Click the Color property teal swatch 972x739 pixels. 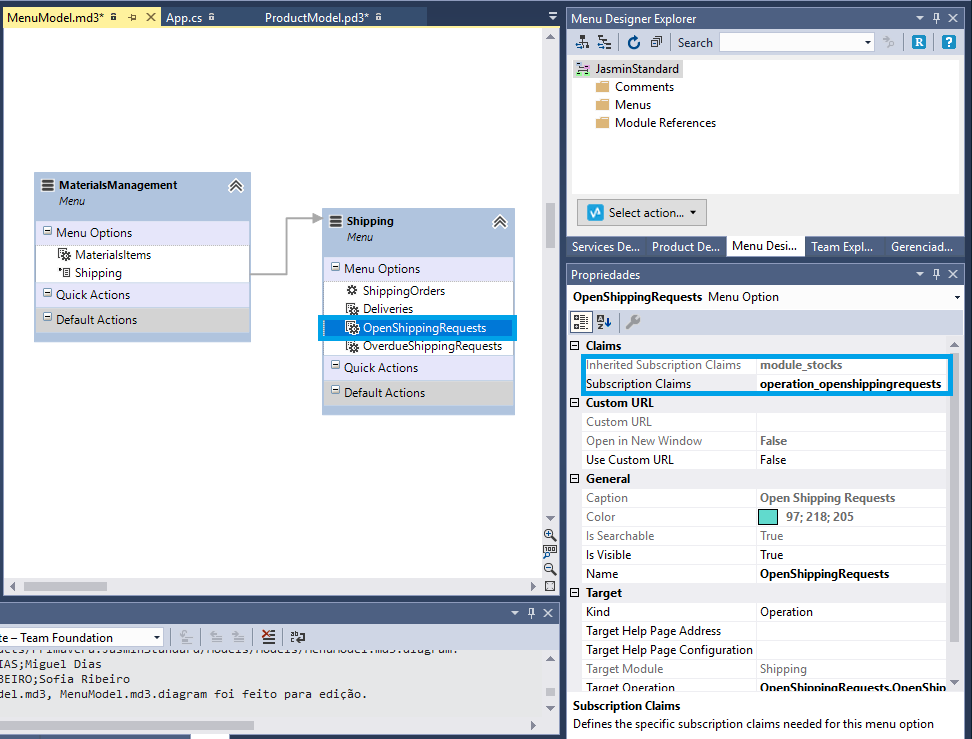(x=768, y=517)
